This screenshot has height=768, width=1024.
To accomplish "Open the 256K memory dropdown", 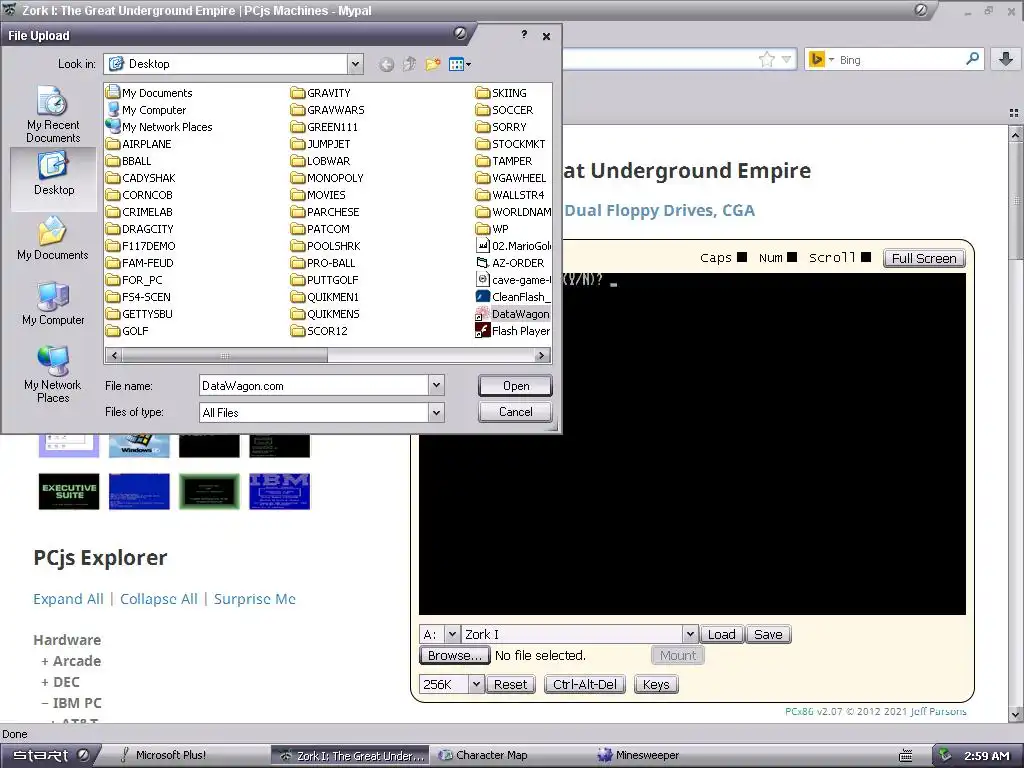I will 476,684.
